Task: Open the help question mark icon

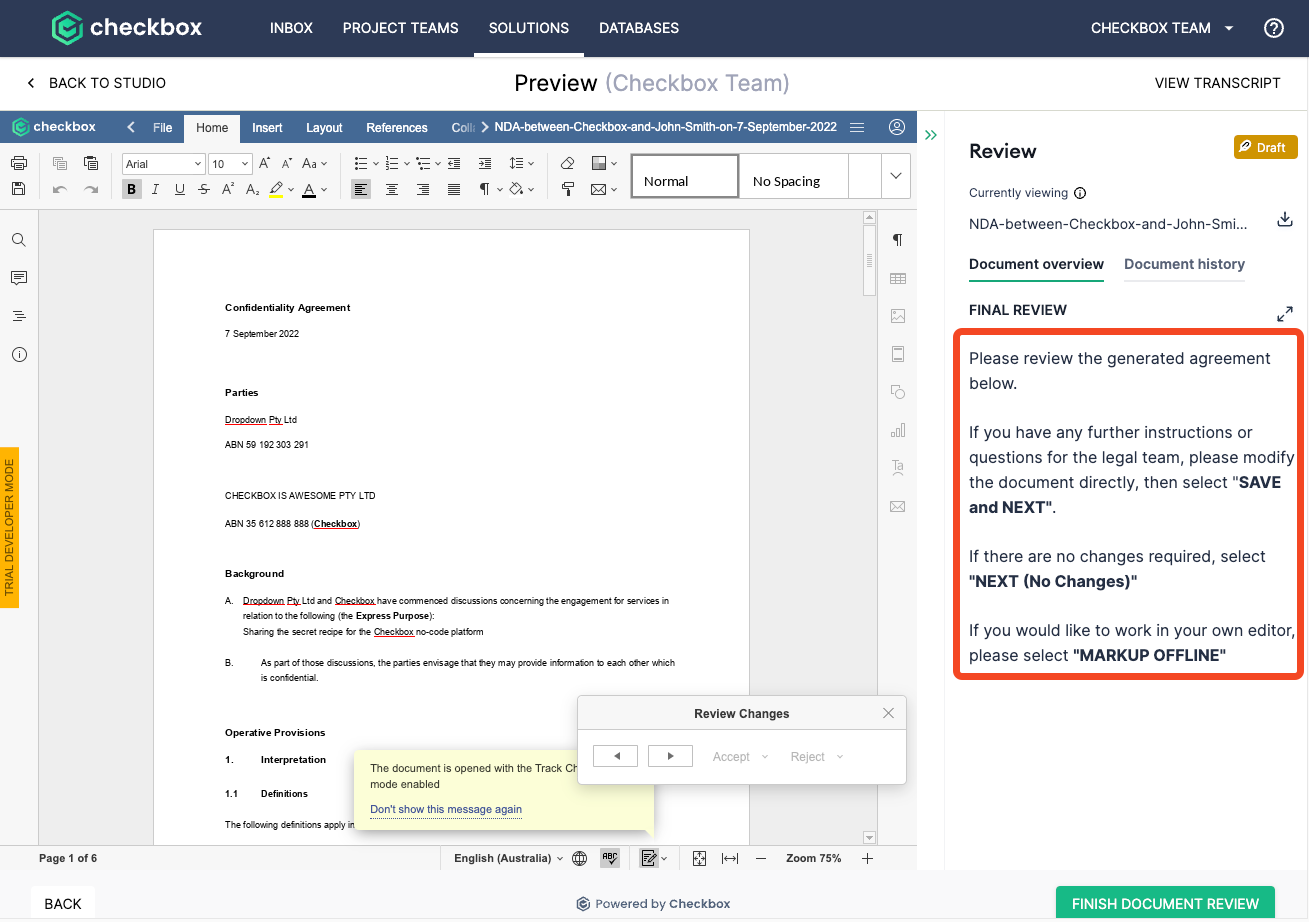Action: [x=1274, y=28]
